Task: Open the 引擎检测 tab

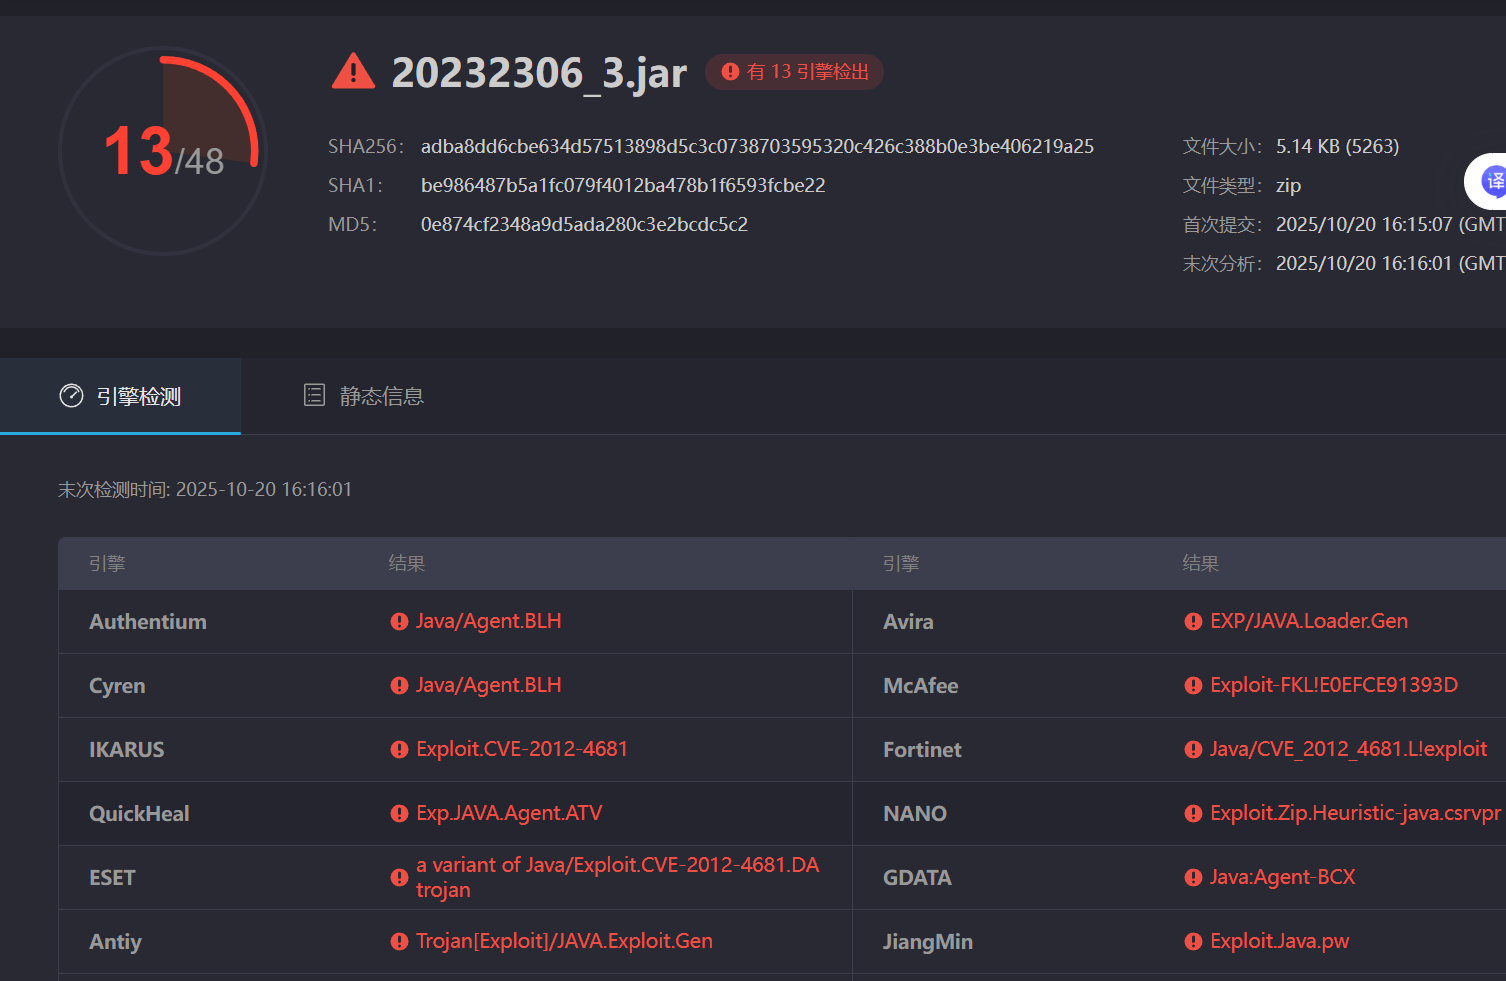Action: pos(120,396)
